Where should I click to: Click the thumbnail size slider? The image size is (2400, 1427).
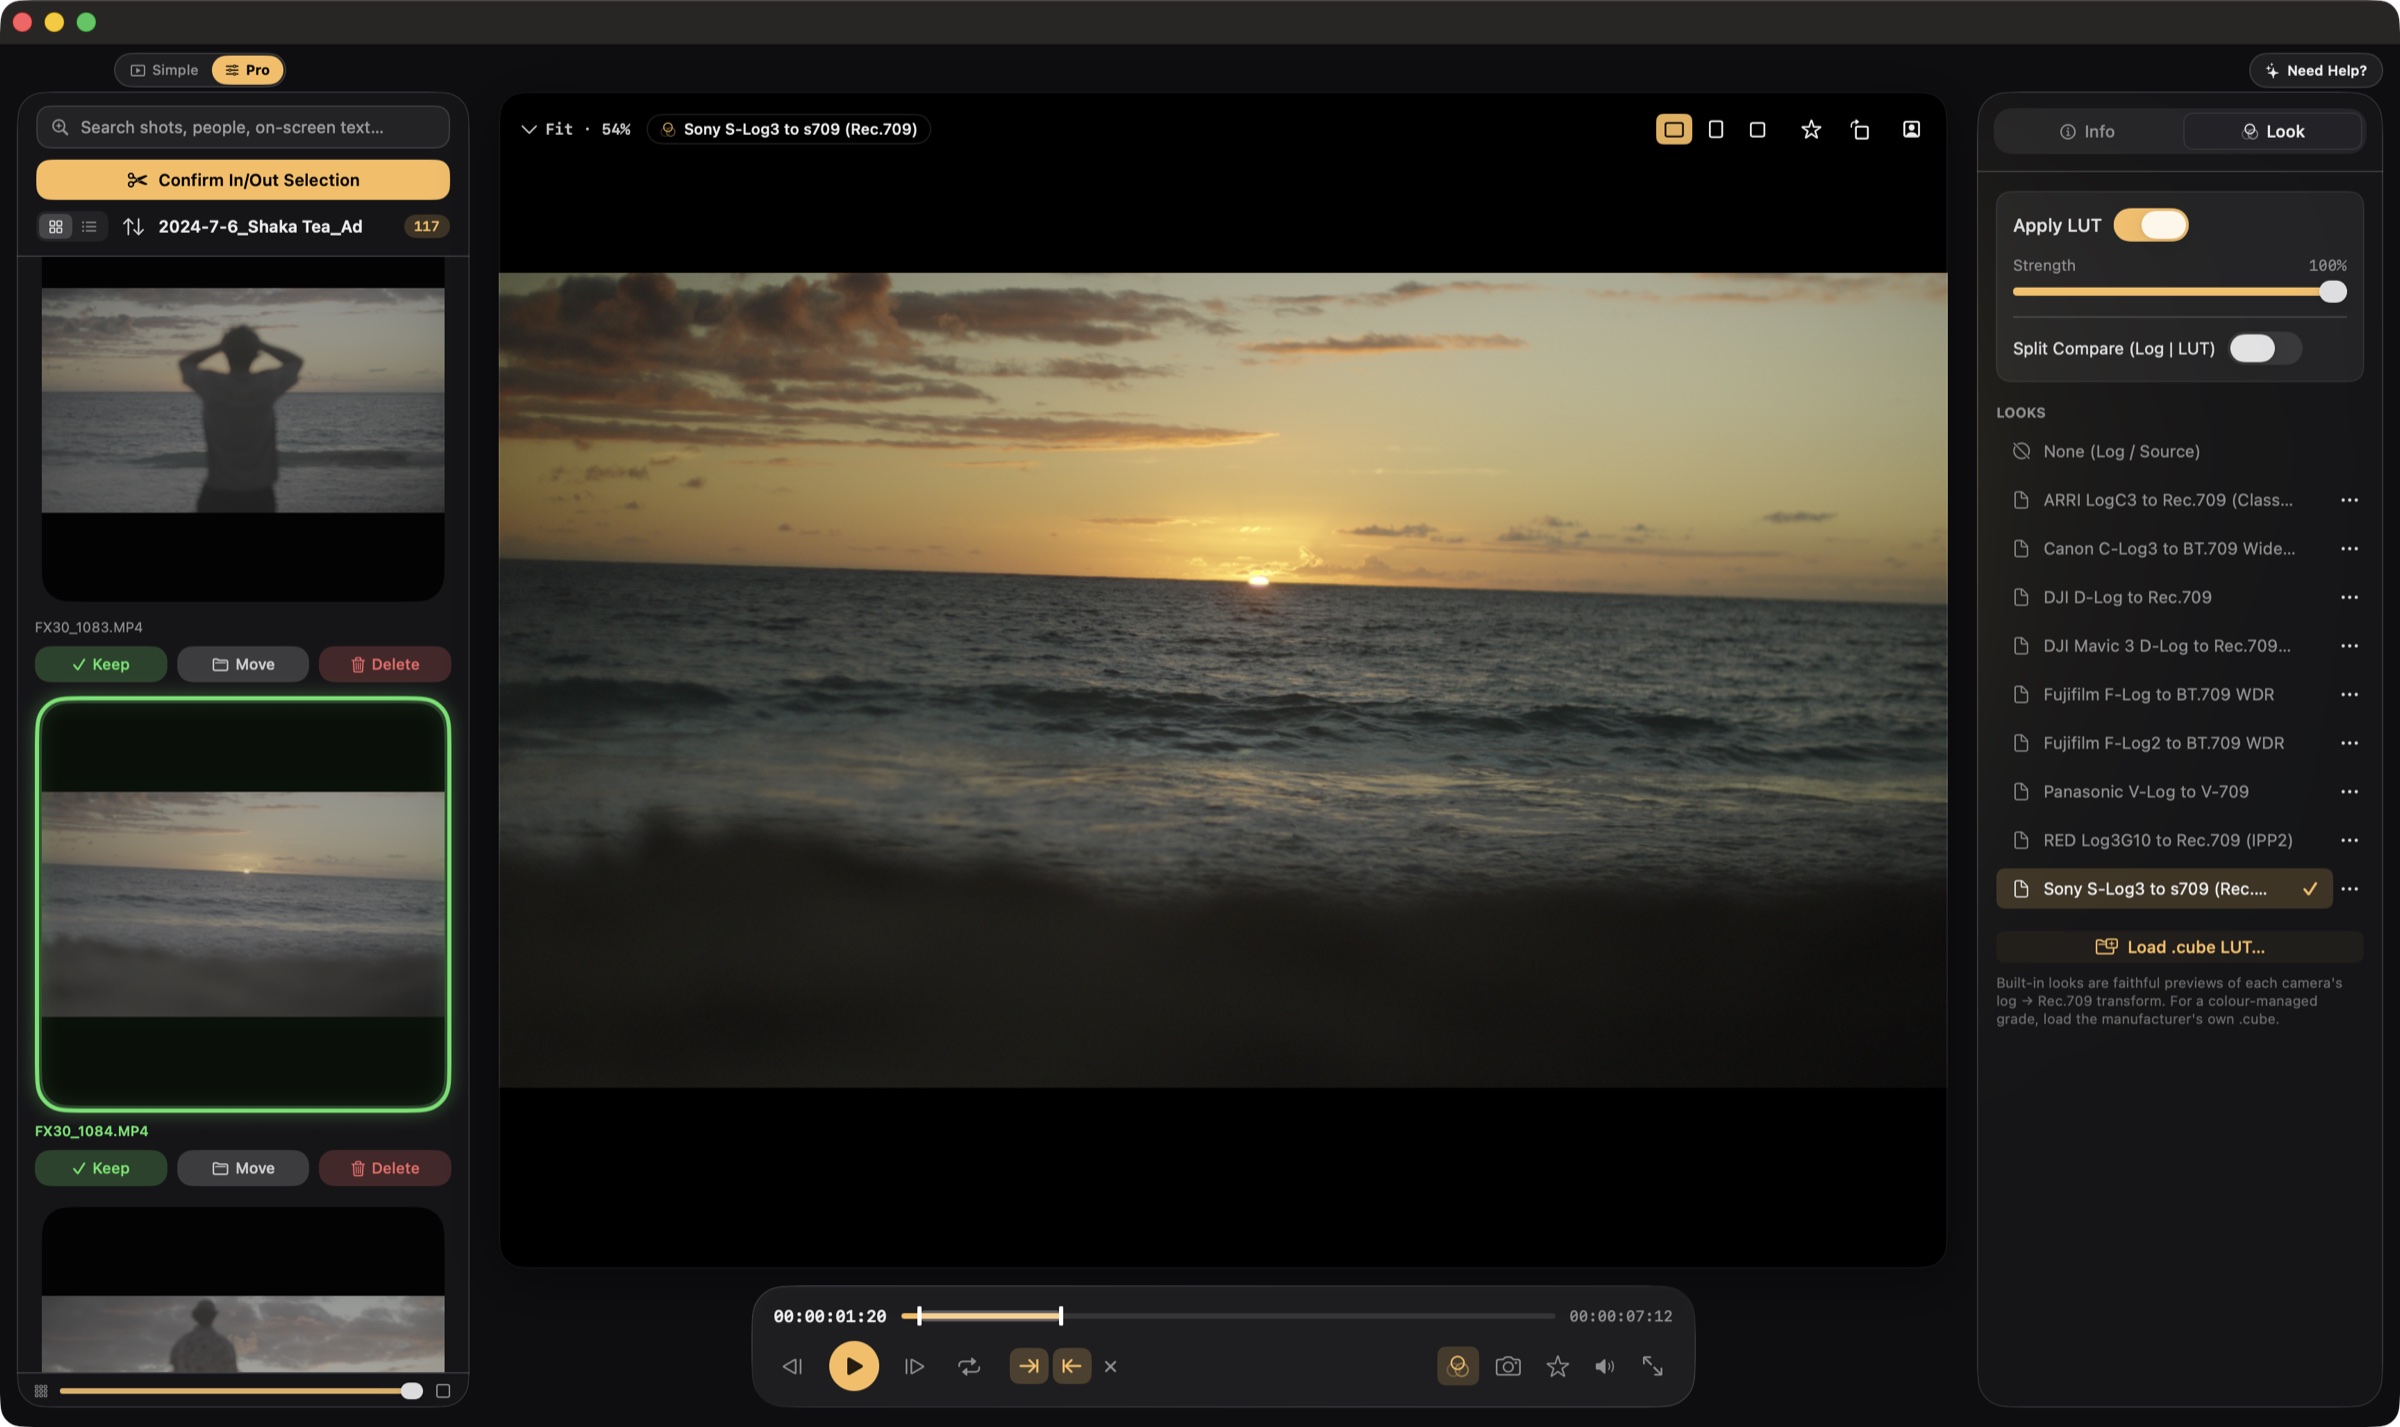tap(240, 1391)
